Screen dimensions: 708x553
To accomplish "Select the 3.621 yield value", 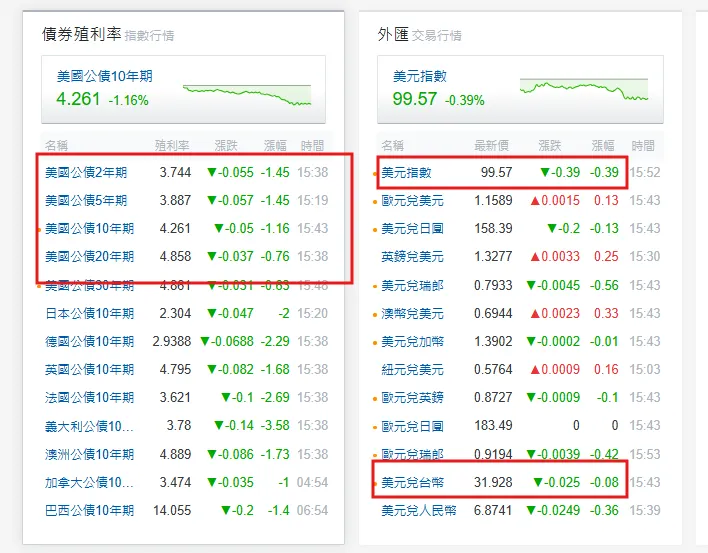I will [175, 397].
